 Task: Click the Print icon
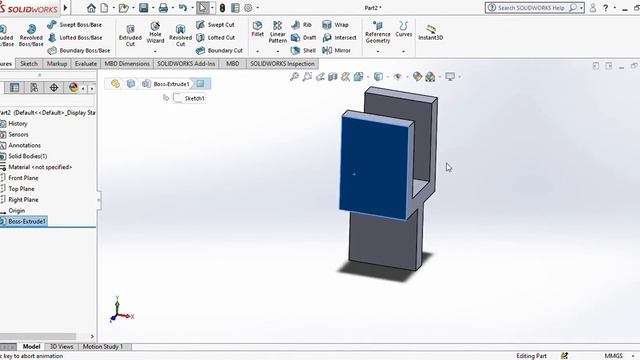click(163, 8)
